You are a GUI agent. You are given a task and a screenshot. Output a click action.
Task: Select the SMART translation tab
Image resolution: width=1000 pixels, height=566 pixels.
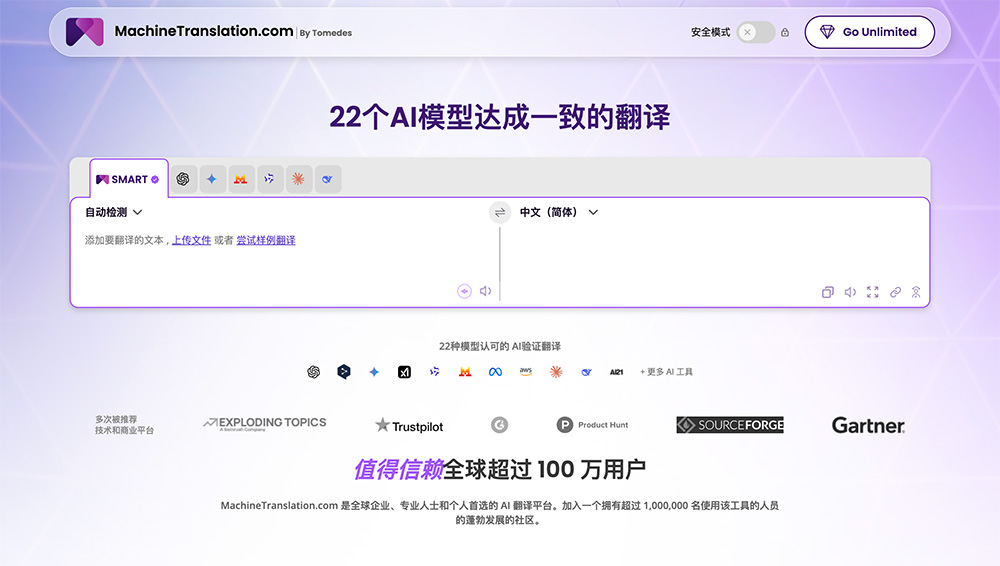128,179
